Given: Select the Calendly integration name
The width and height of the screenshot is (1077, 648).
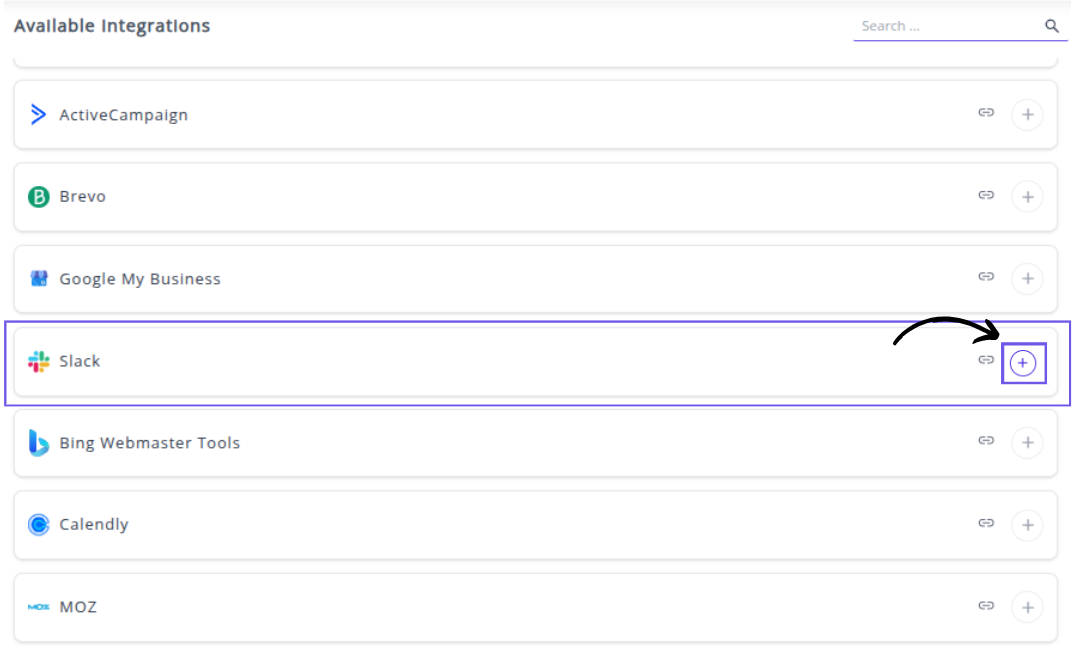Looking at the screenshot, I should tap(94, 524).
